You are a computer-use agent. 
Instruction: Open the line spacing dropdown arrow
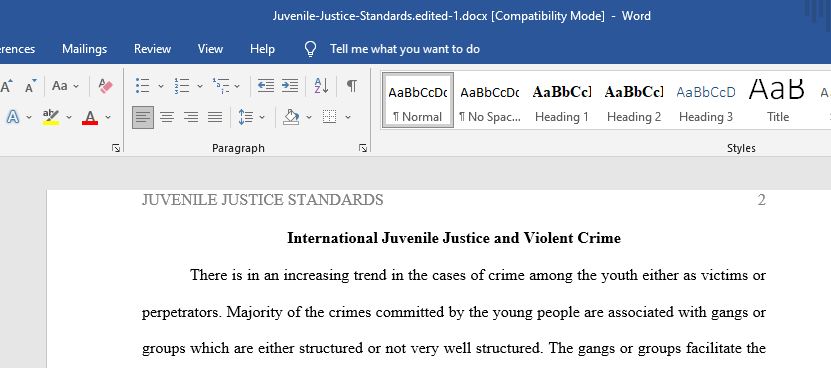(262, 117)
